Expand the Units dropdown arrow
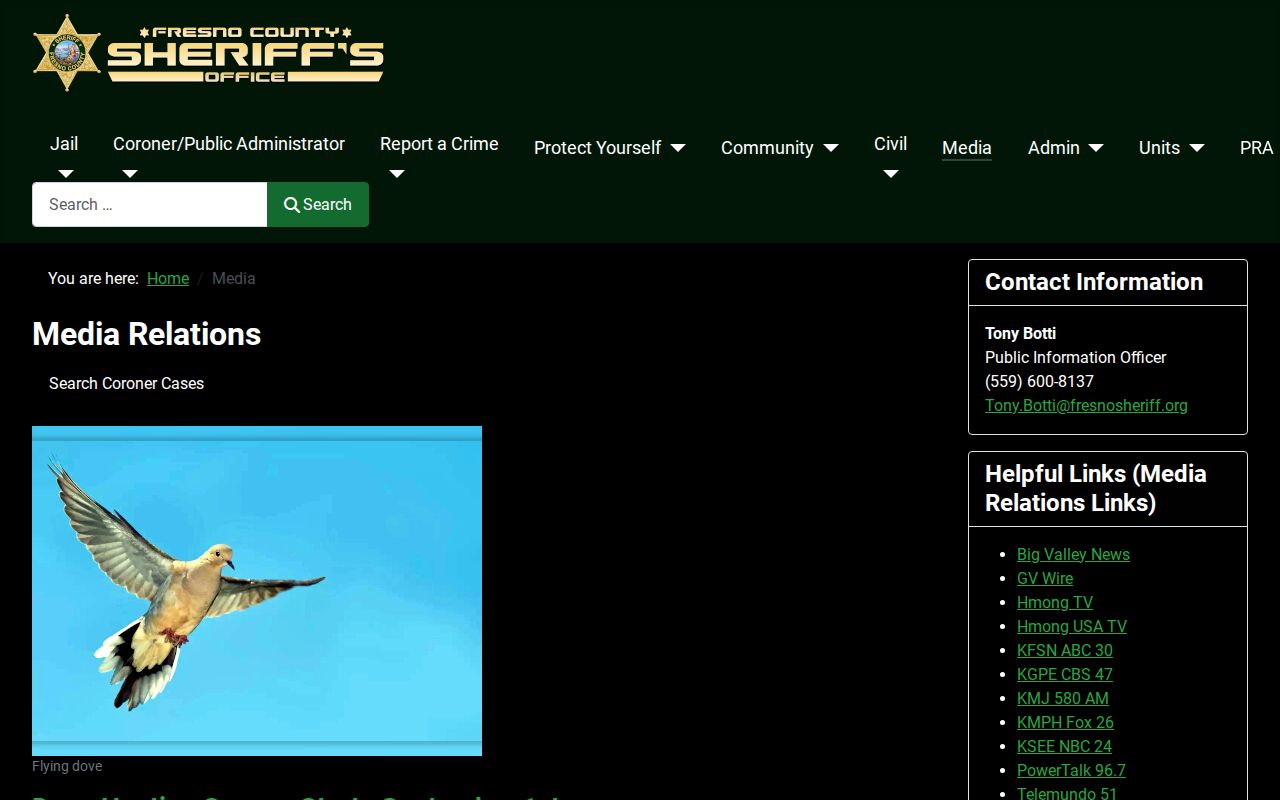 (1196, 148)
